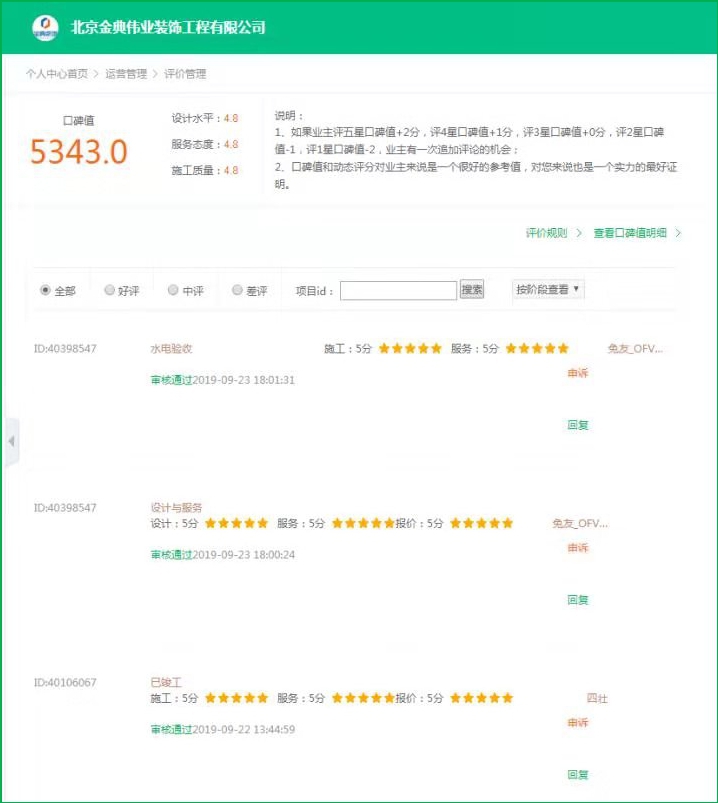Viewport: 718px width, 803px height.
Task: Select the 全部 radio button
Action: 45,290
